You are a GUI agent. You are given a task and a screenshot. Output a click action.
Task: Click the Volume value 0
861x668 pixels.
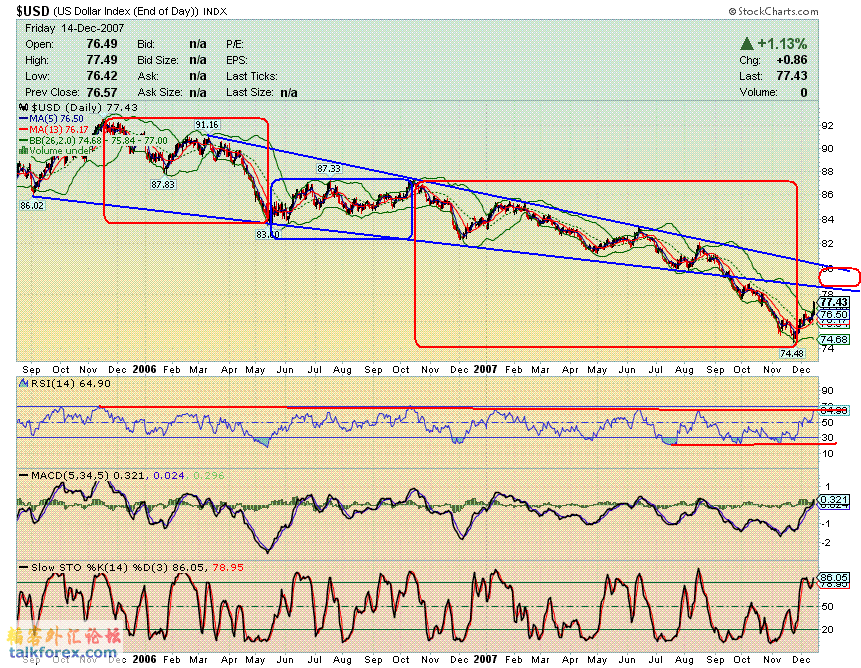click(804, 92)
